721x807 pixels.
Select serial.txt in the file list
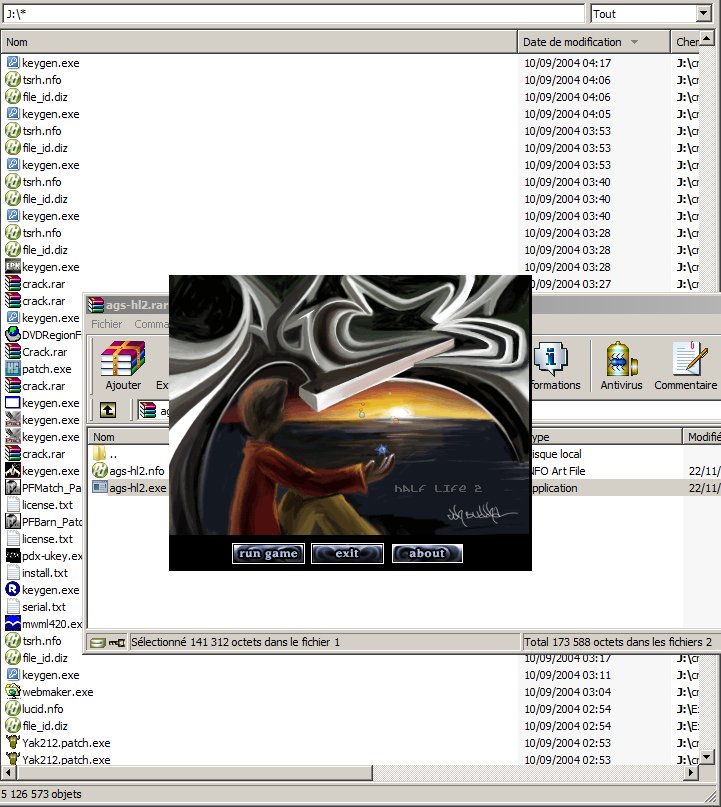point(36,607)
